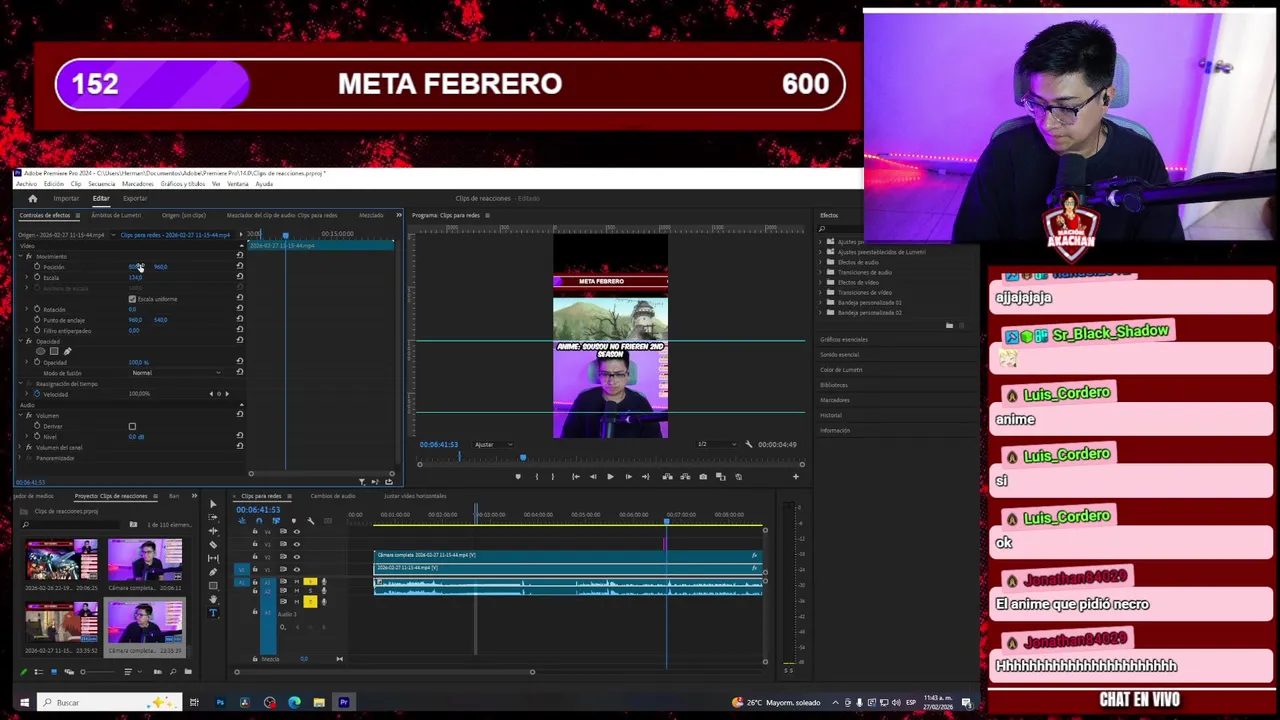Switch to the Exportar workspace tab
The height and width of the screenshot is (720, 1280).
coord(135,199)
